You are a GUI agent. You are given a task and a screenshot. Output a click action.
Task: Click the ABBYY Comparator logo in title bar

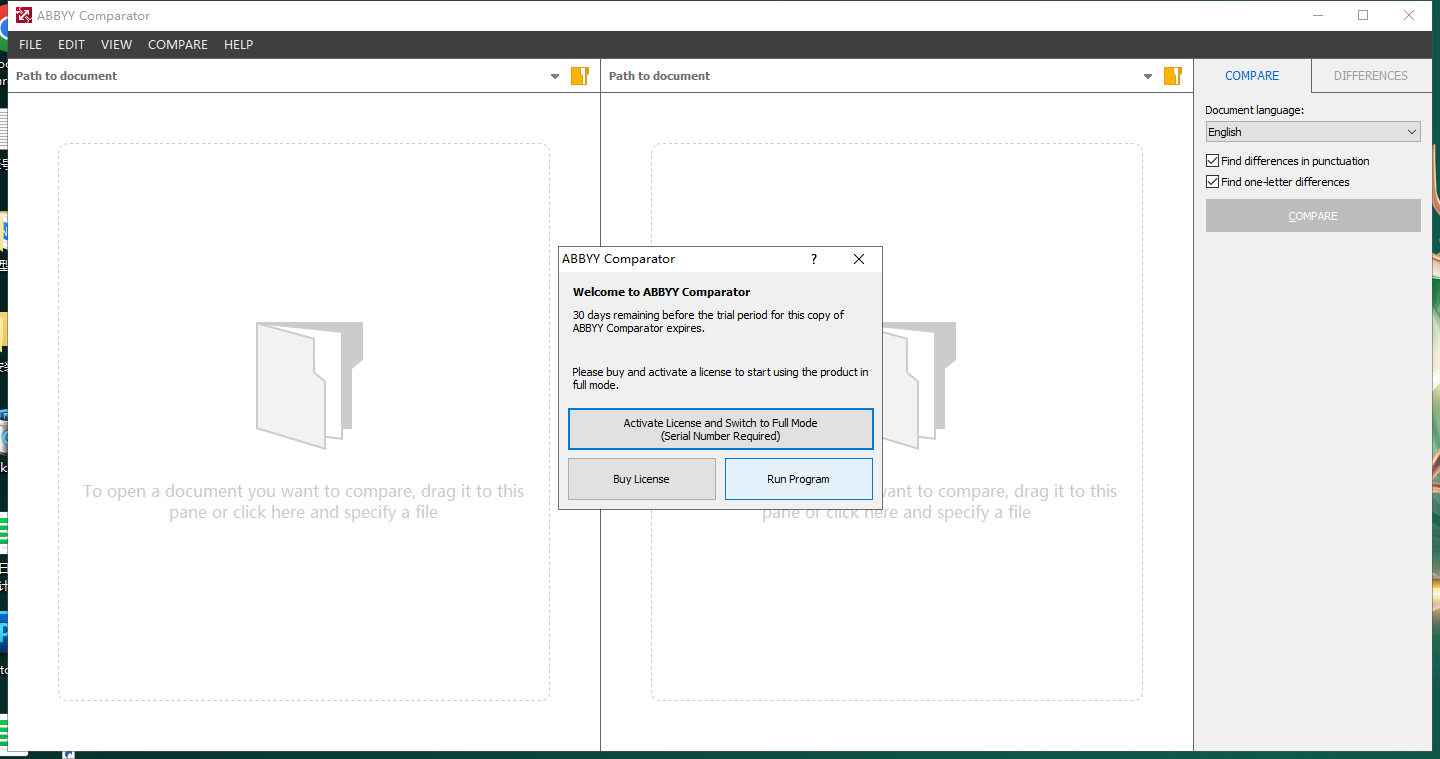click(23, 15)
